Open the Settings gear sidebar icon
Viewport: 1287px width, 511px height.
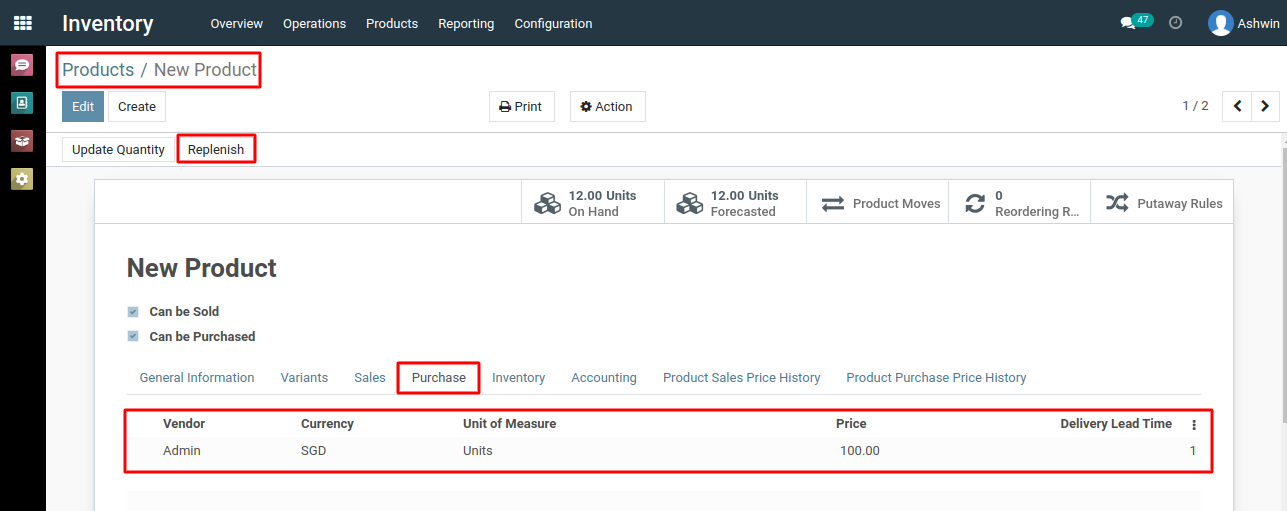click(x=22, y=179)
